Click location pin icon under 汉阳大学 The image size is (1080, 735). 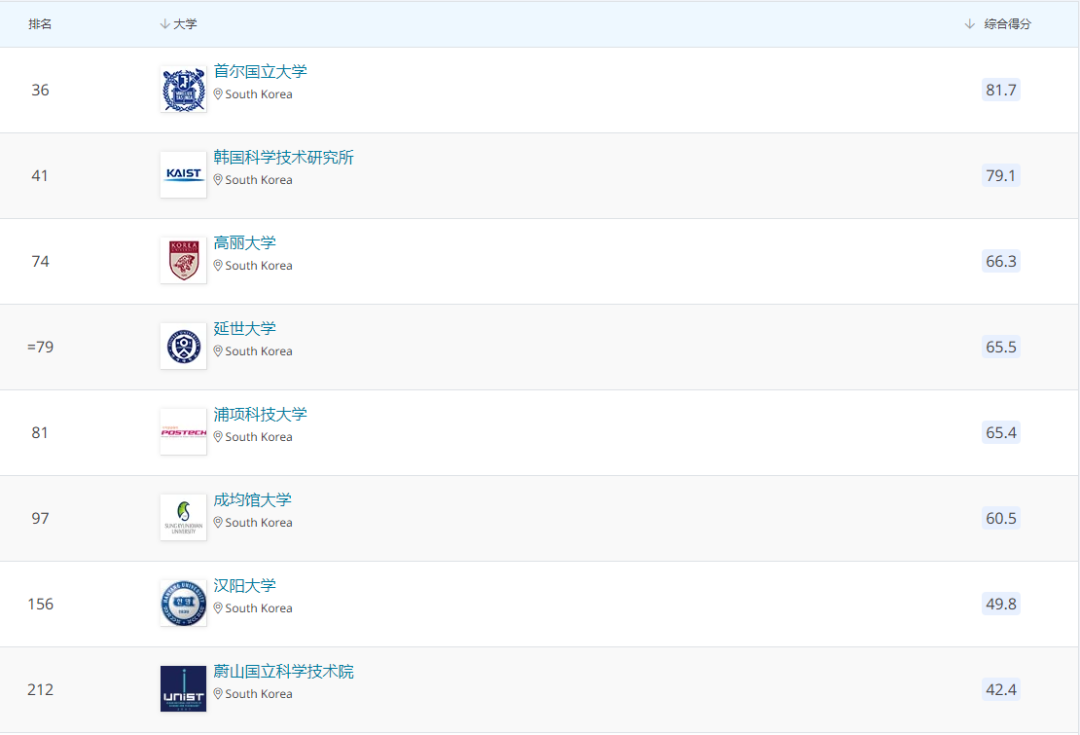(218, 608)
